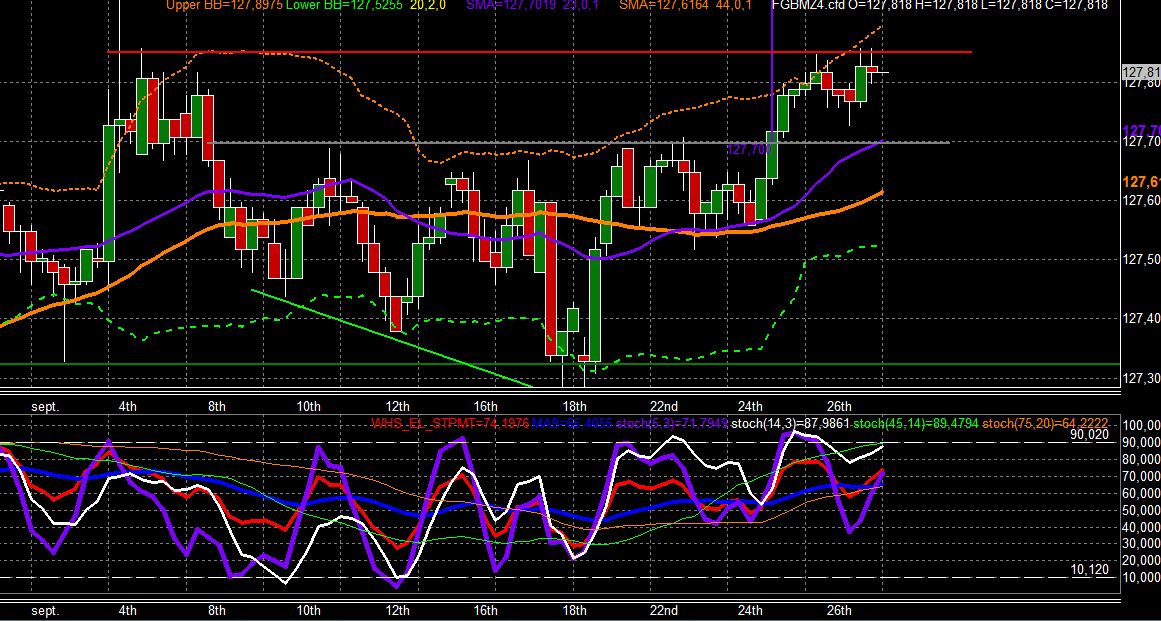Click the red WHS_EL_STPMT=74,1976 indicator label

click(x=450, y=423)
